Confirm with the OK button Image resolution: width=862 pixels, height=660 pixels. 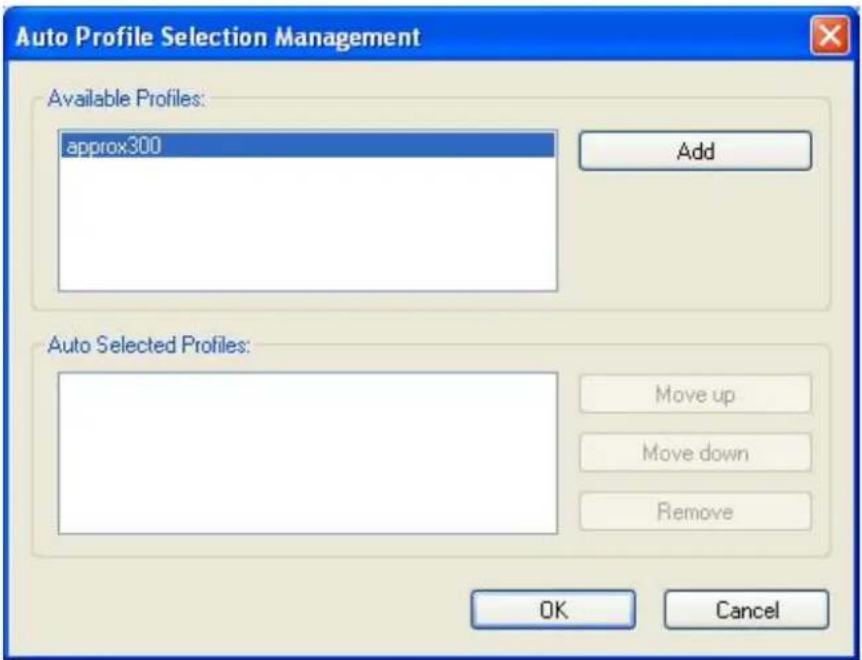tap(553, 609)
